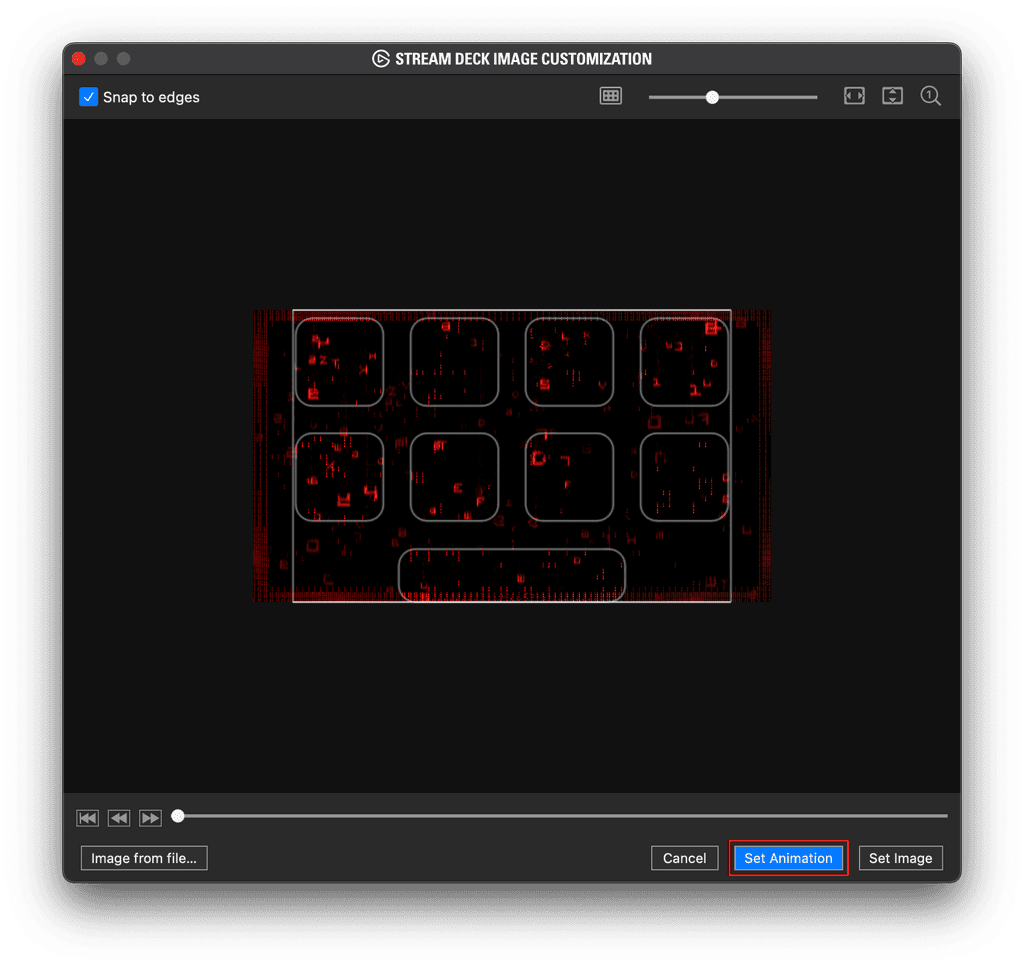Click the step-forward frame icon
The height and width of the screenshot is (966, 1024).
click(151, 817)
